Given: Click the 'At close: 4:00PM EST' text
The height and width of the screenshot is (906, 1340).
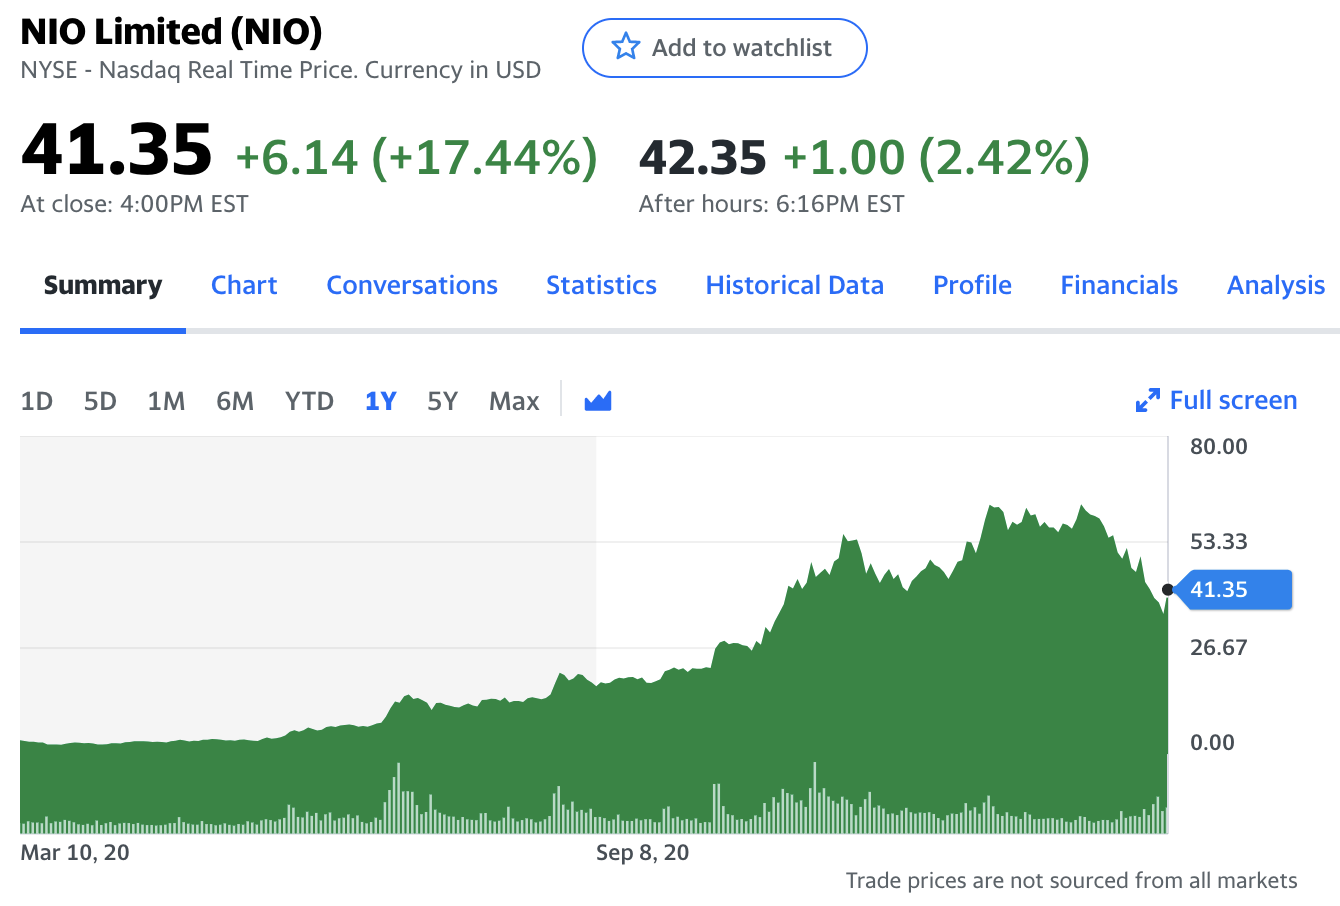Looking at the screenshot, I should tap(134, 204).
